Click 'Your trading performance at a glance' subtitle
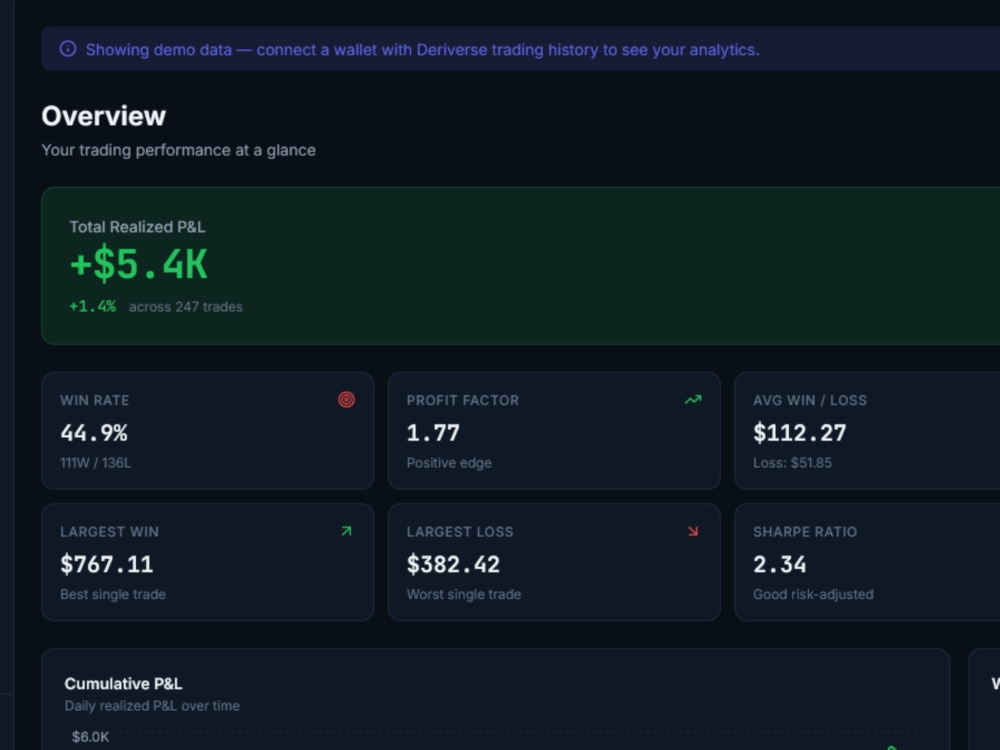 tap(179, 150)
